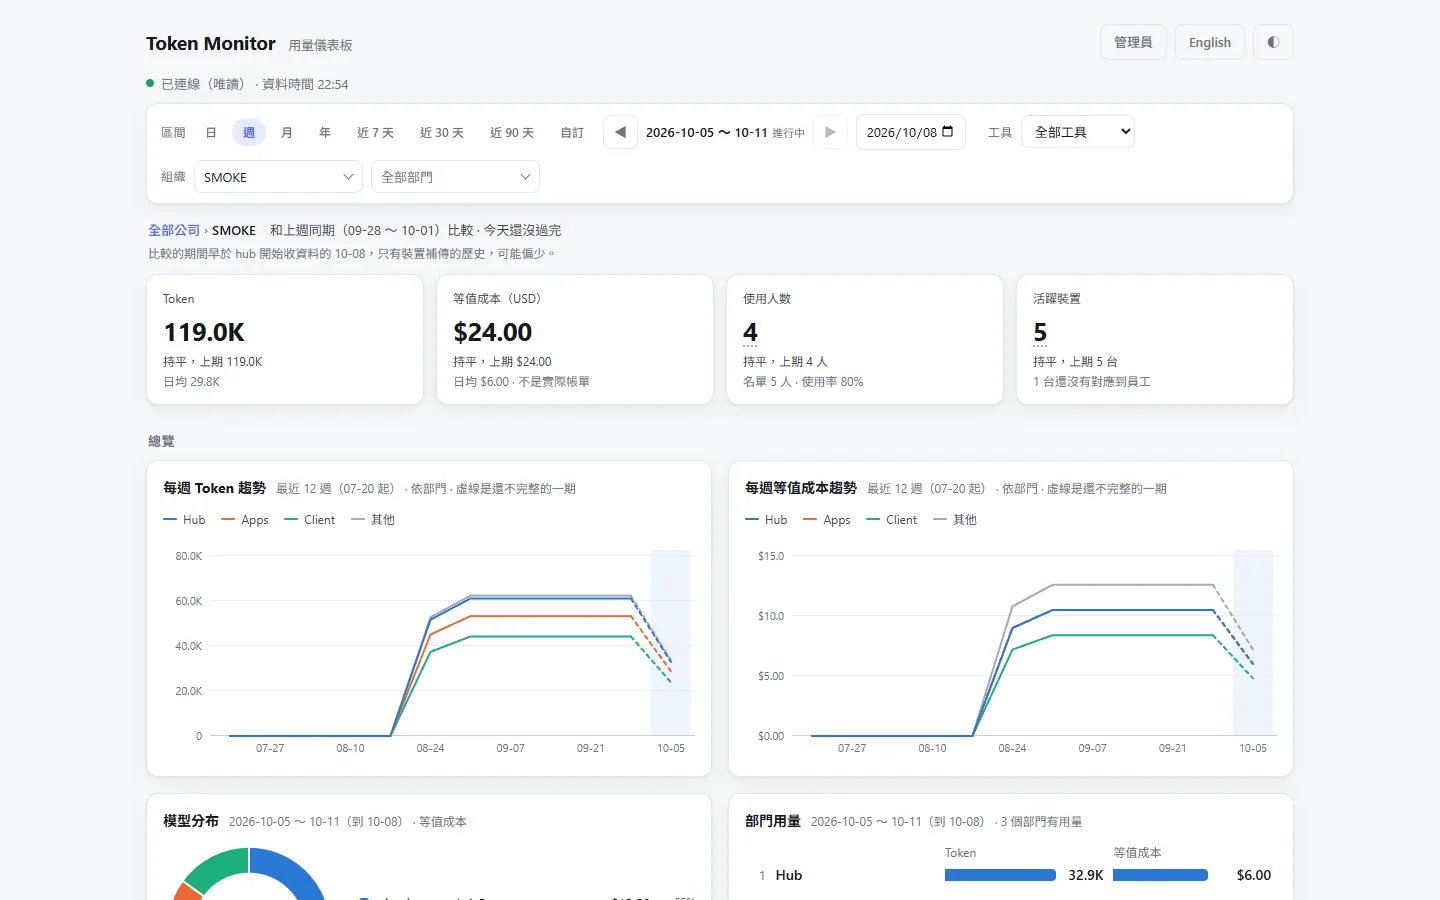
Task: Click the Token 119.0K value
Action: (x=204, y=332)
